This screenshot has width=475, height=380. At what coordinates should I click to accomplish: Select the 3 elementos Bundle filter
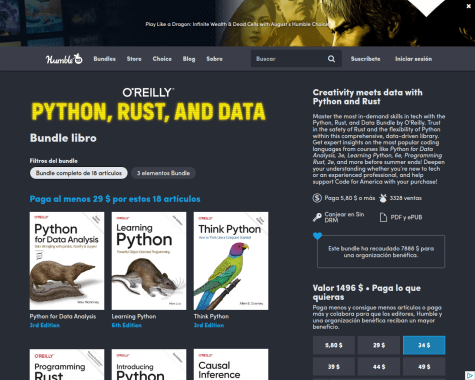163,173
